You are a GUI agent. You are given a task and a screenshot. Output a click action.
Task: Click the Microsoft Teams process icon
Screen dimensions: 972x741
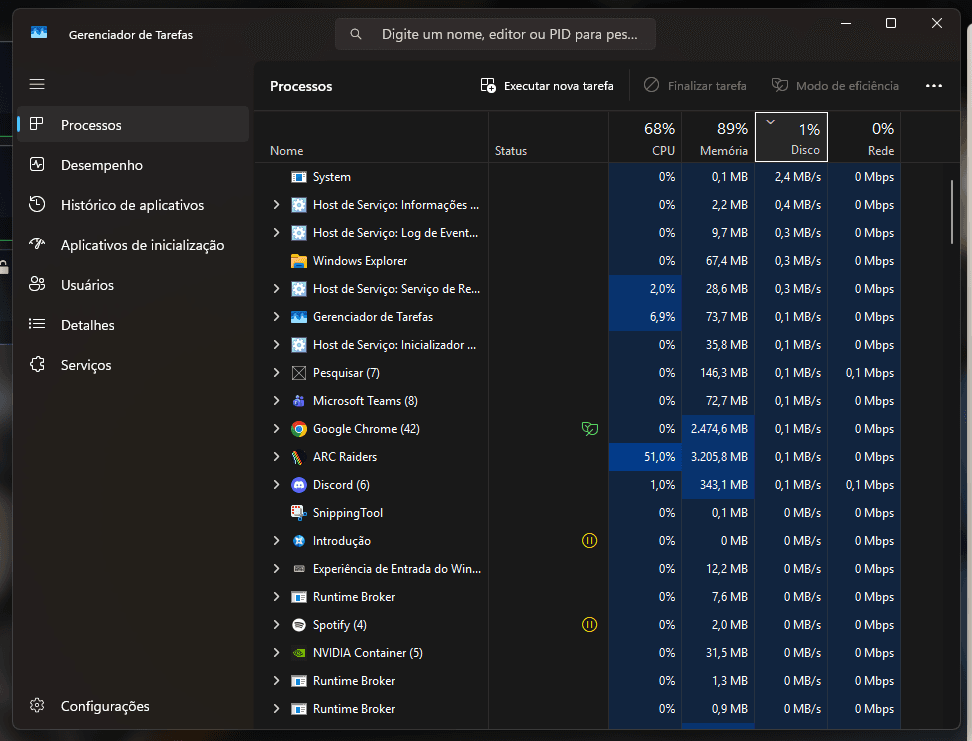coord(298,401)
